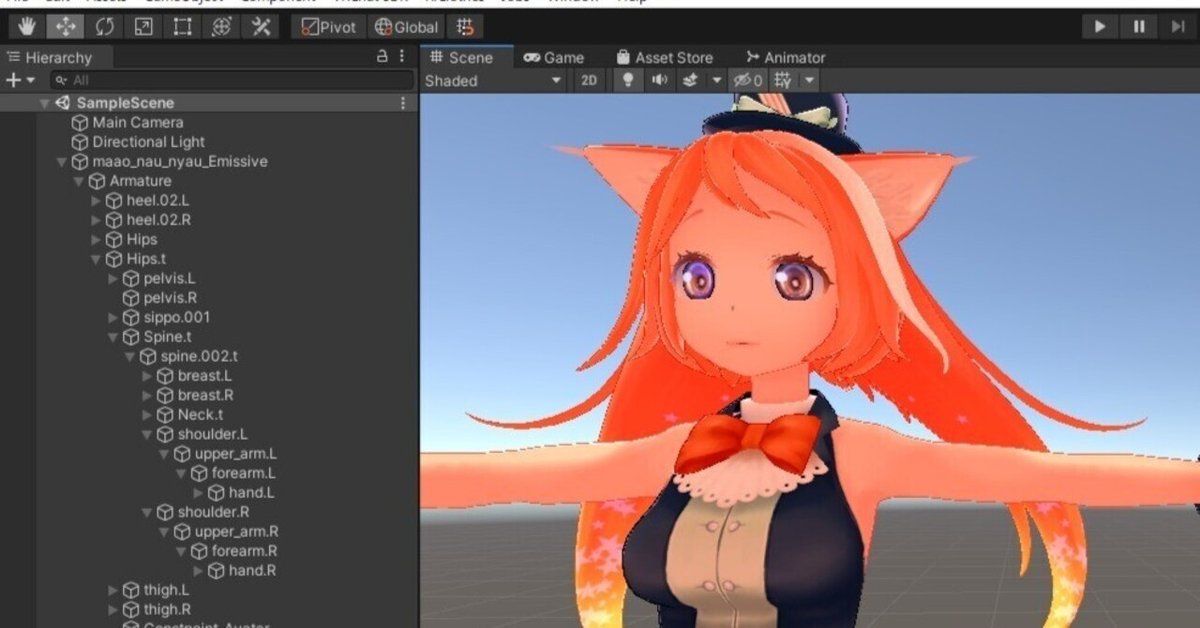Toggle Pivot/Center handle position
The image size is (1200, 628).
click(x=329, y=27)
